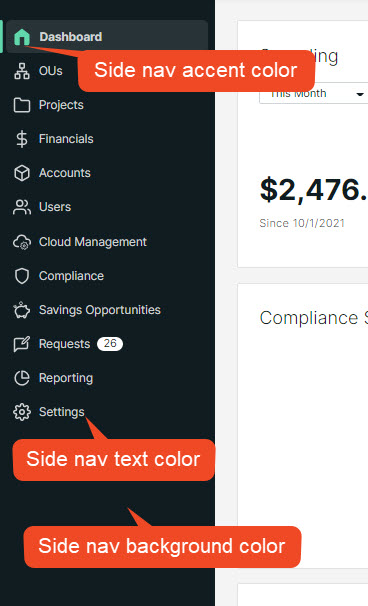
Task: Click the Accounts cube icon
Action: pyautogui.click(x=22, y=173)
